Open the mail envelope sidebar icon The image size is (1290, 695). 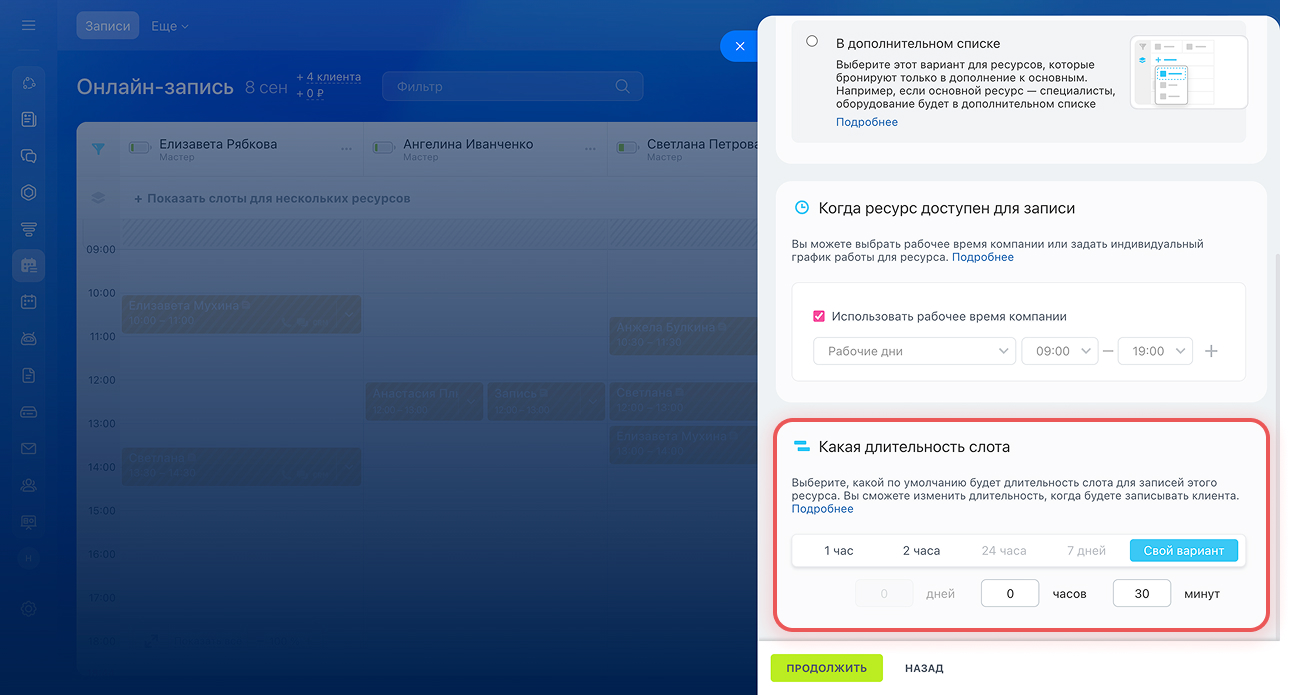pyautogui.click(x=29, y=448)
